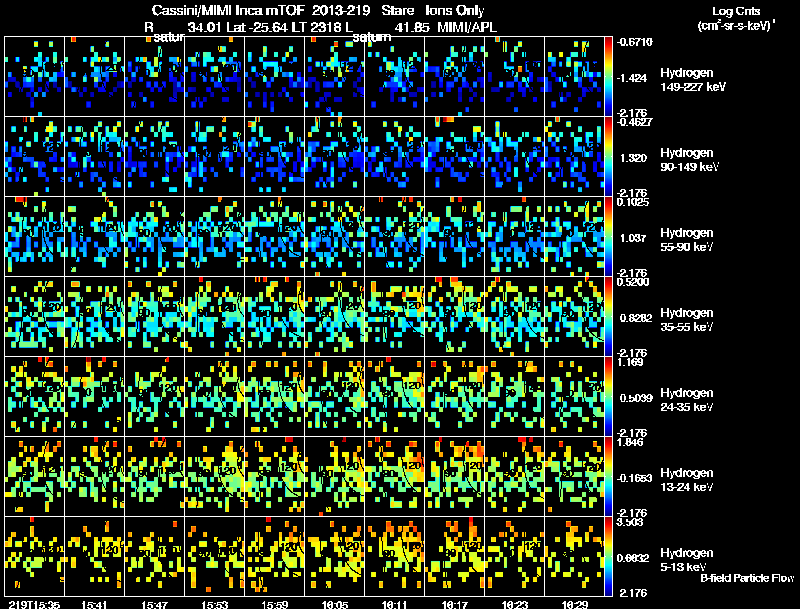Select the '16:17' time axis label
800x609 pixels.
(455, 604)
